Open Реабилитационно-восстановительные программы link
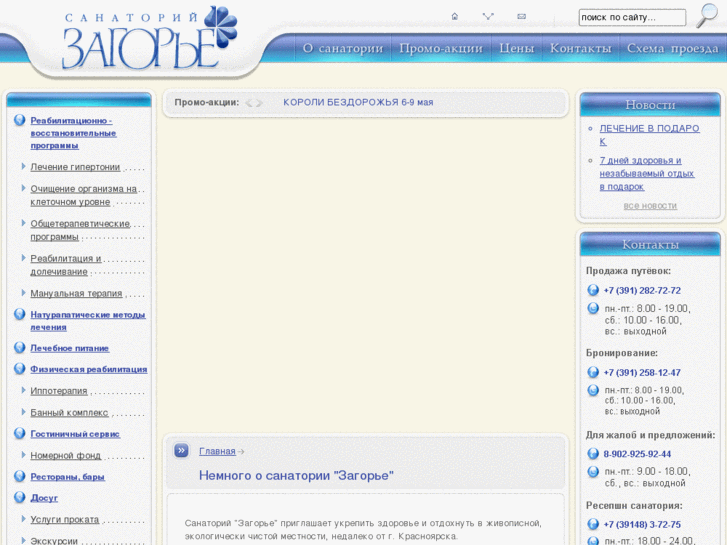The image size is (727, 545). tap(73, 133)
